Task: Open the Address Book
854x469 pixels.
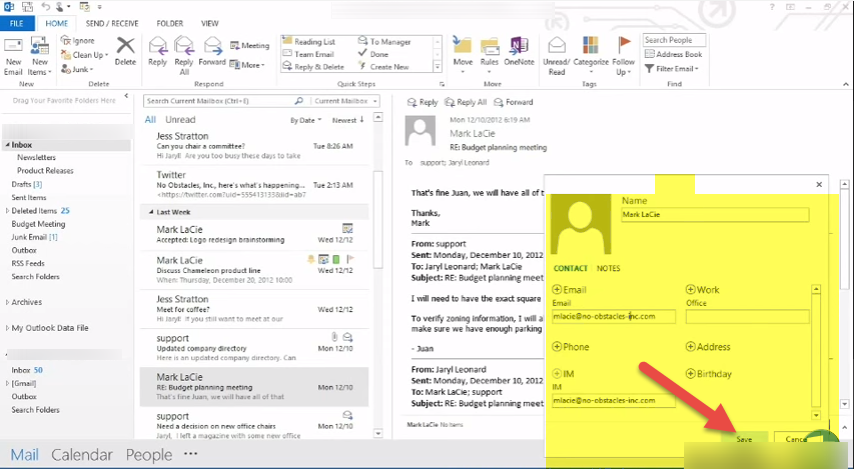Action: 674,54
